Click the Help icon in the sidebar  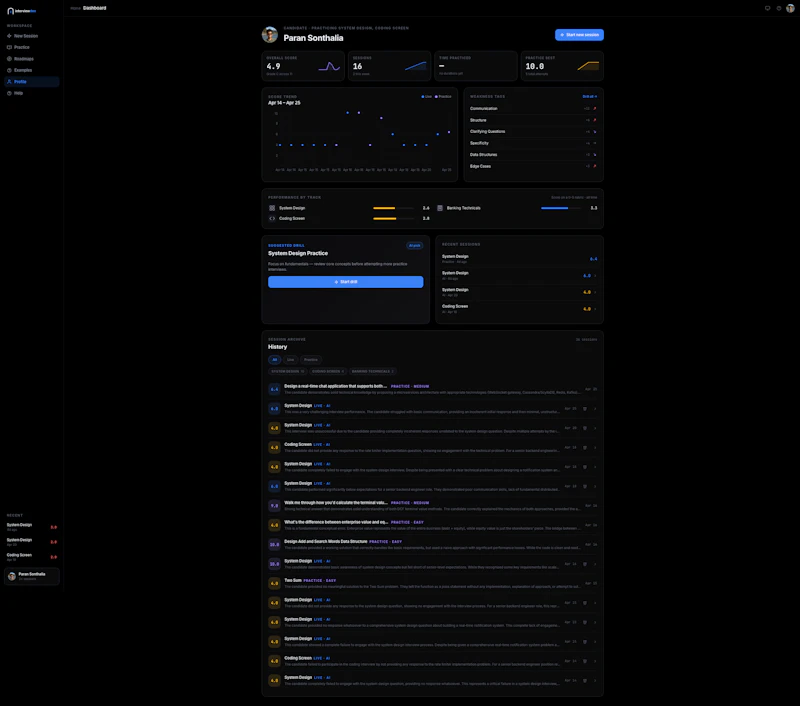coord(9,93)
